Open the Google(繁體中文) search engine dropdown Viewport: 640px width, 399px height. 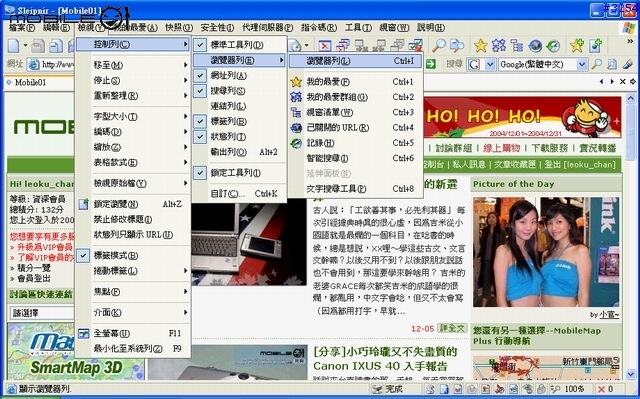click(582, 64)
